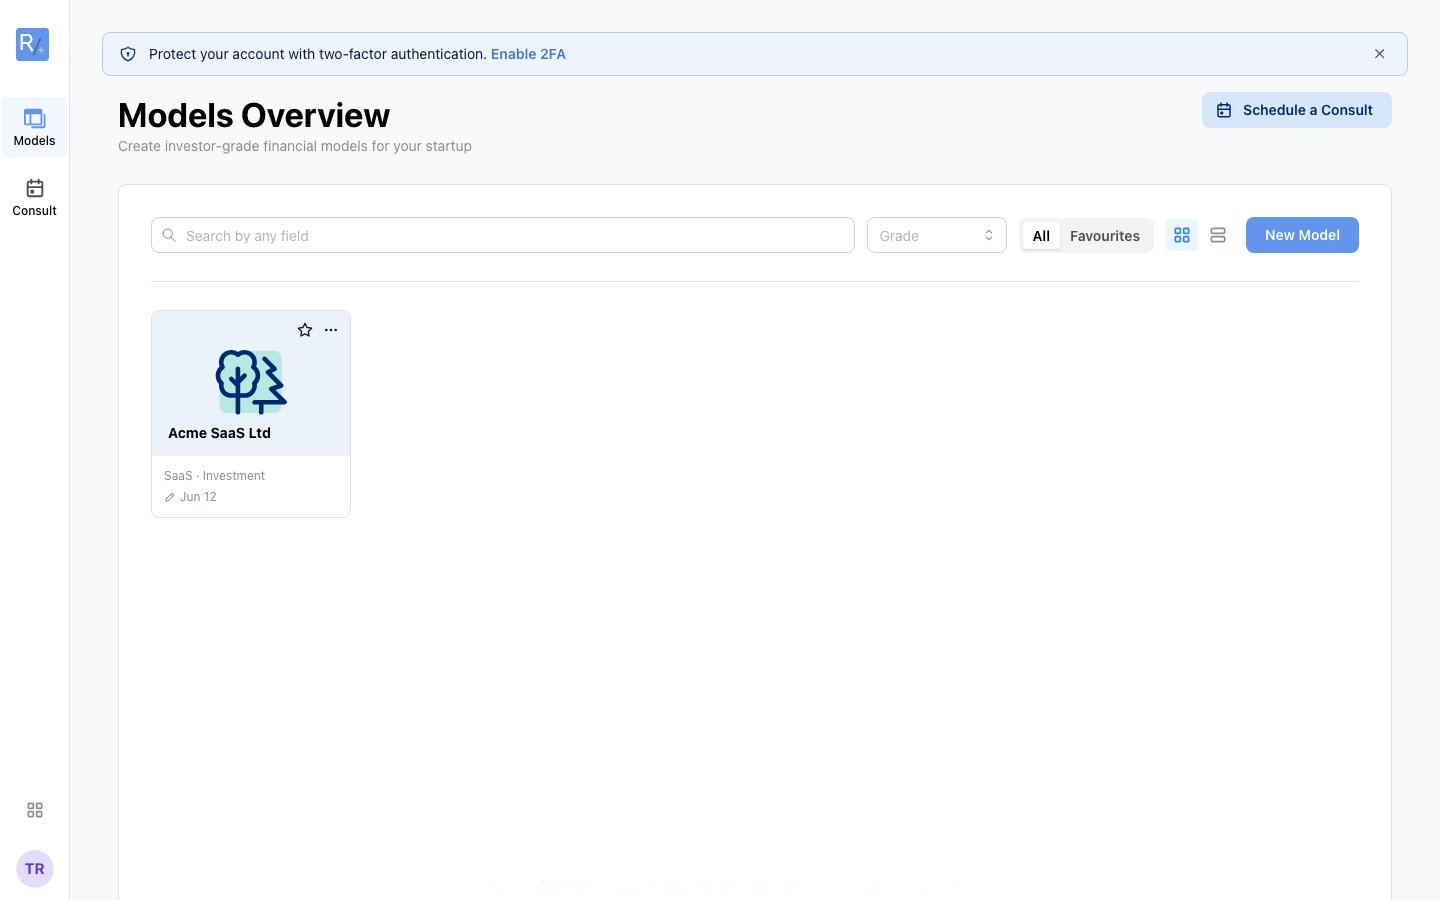Screen dimensions: 1440x900
Task: Click the shield icon in 2FA banner
Action: (128, 54)
